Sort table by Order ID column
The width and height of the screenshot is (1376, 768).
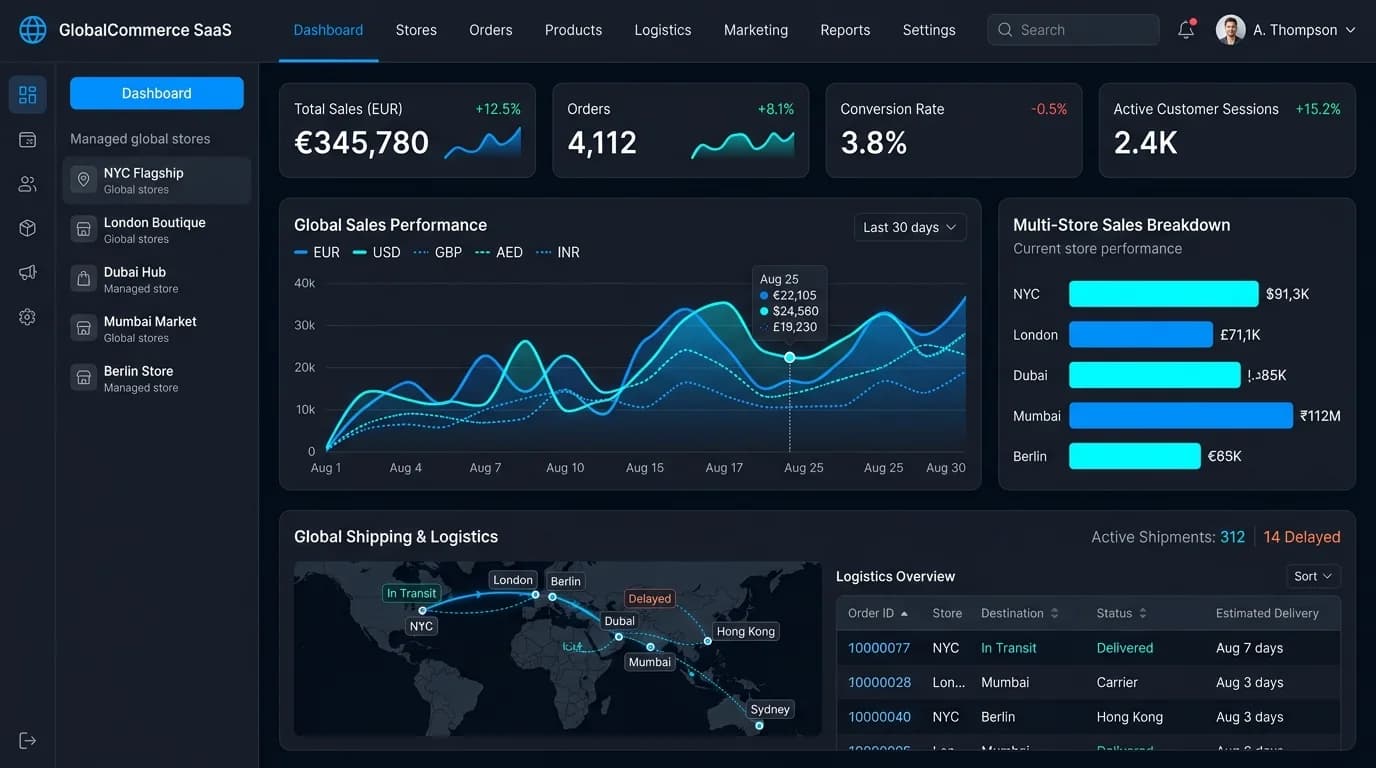[878, 613]
